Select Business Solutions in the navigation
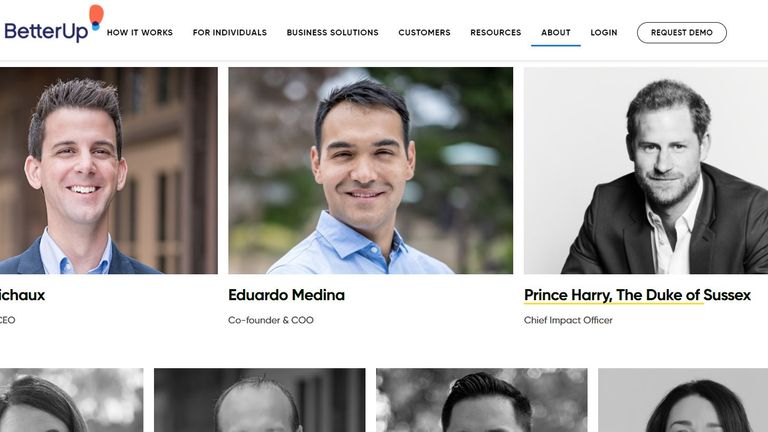This screenshot has height=432, width=768. (x=333, y=32)
